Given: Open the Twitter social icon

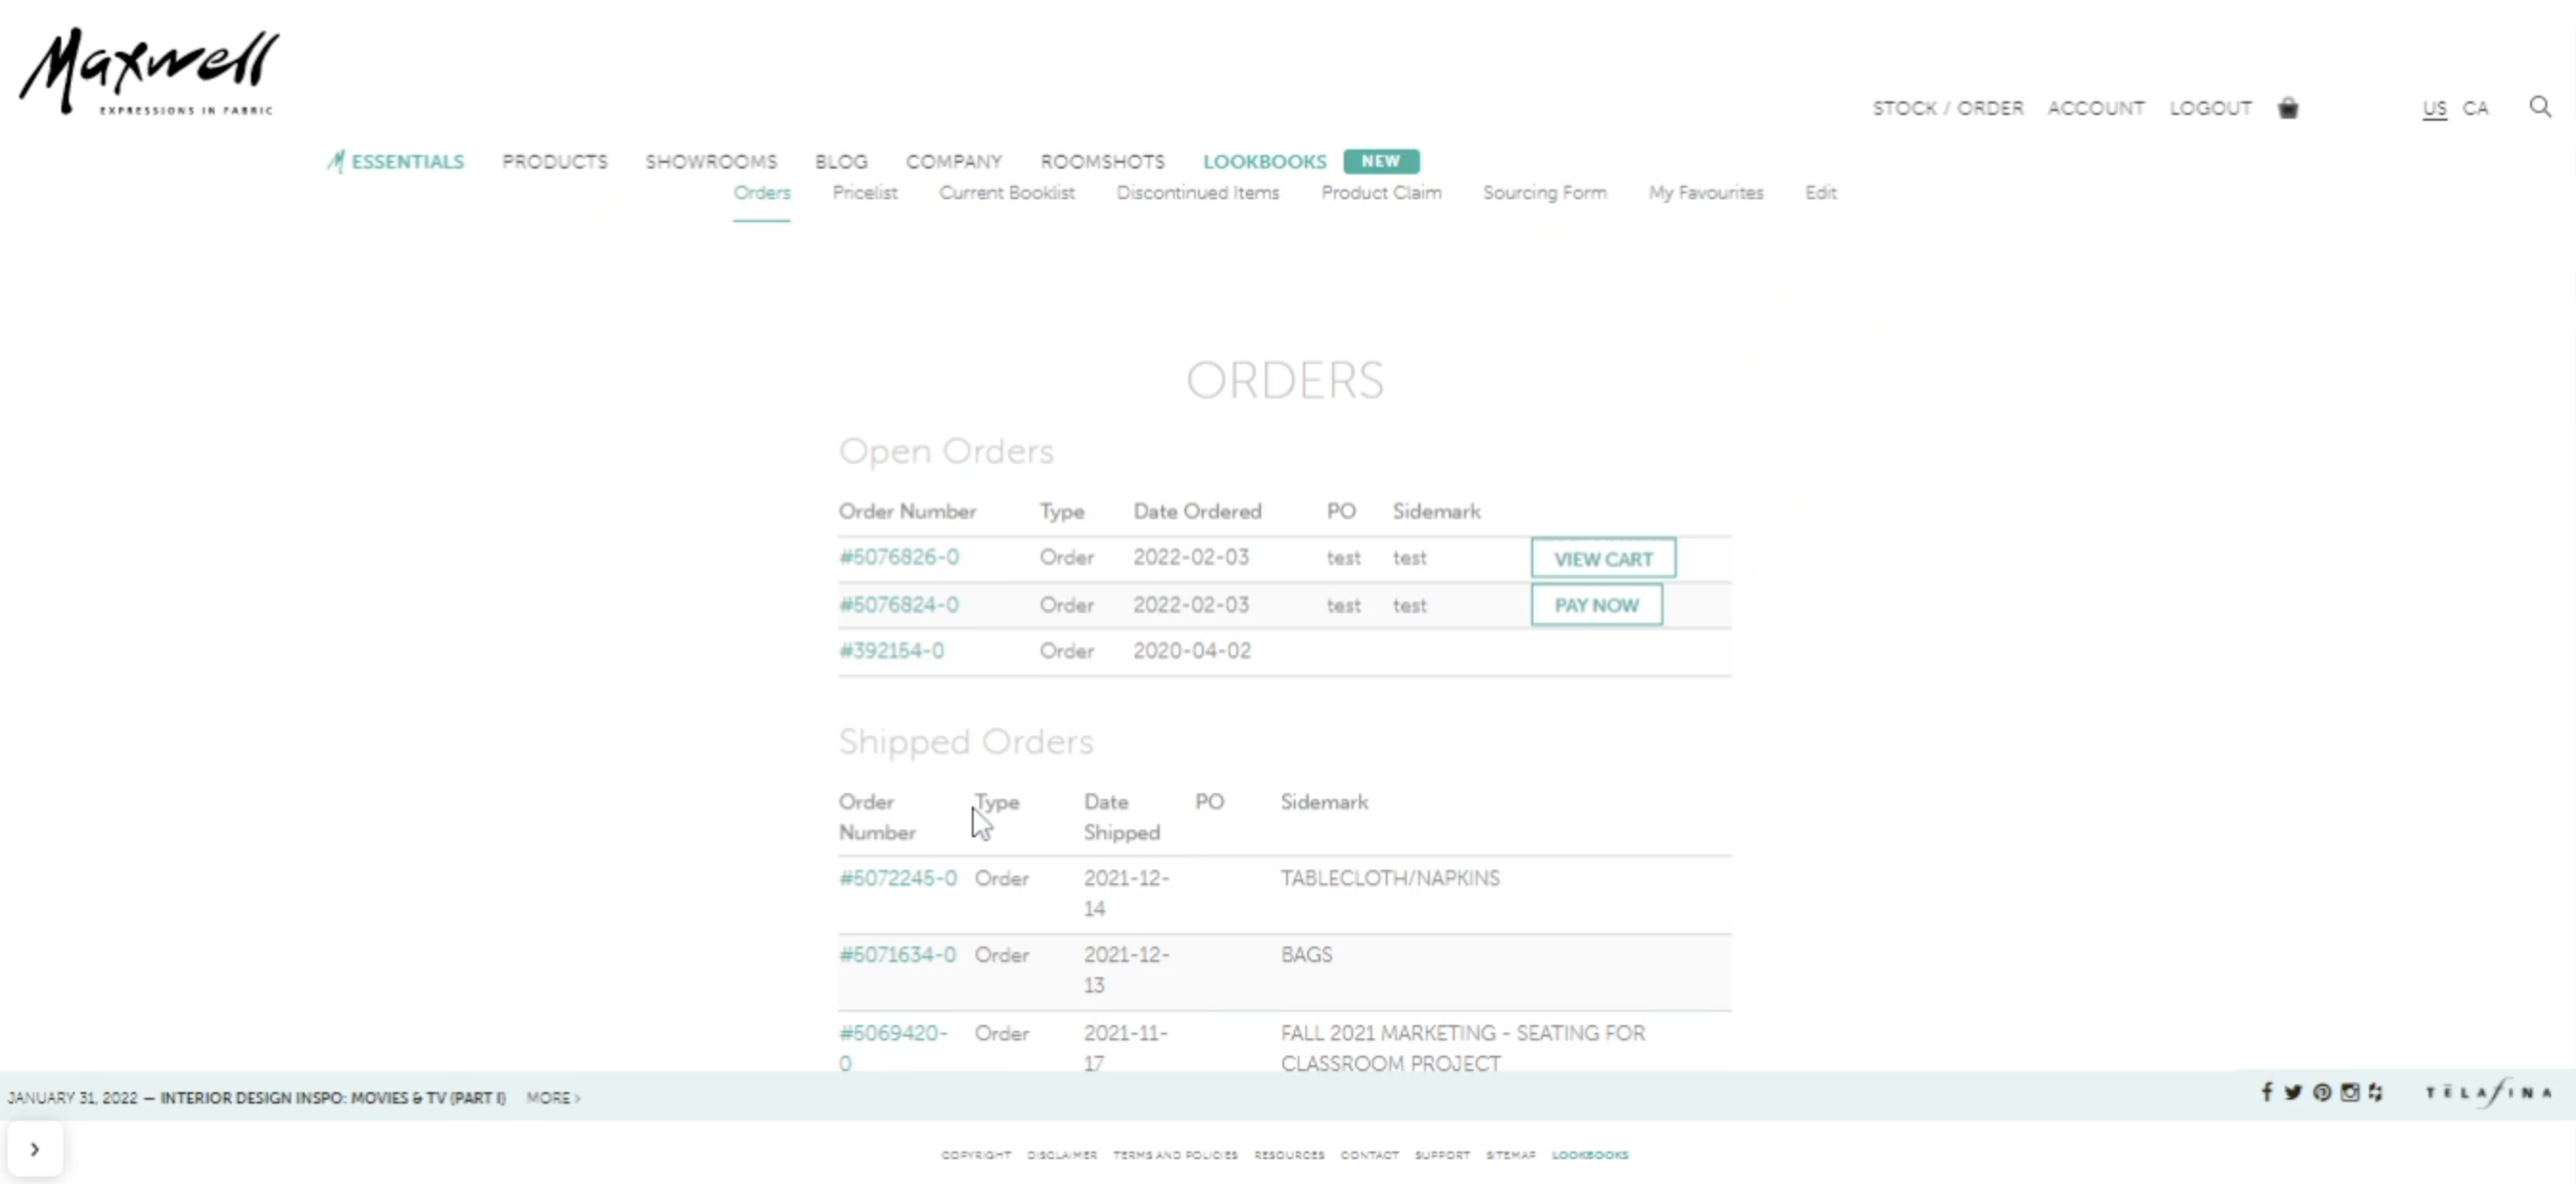Looking at the screenshot, I should tap(2293, 1092).
